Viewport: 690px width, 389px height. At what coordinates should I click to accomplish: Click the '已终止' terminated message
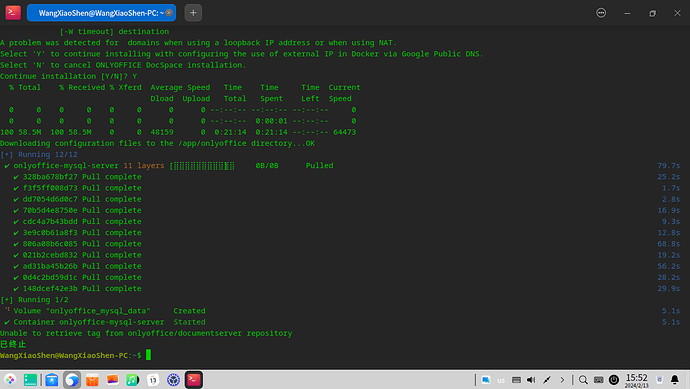(x=13, y=344)
